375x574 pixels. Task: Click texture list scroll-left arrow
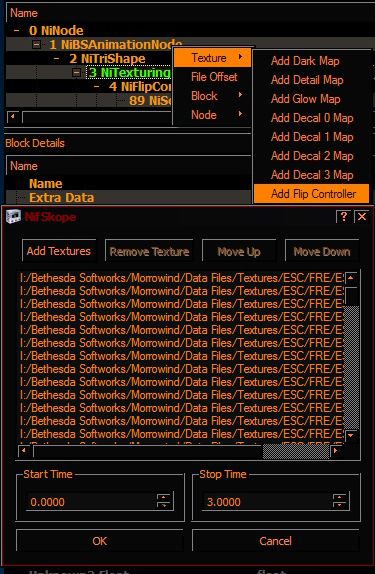(x=24, y=450)
